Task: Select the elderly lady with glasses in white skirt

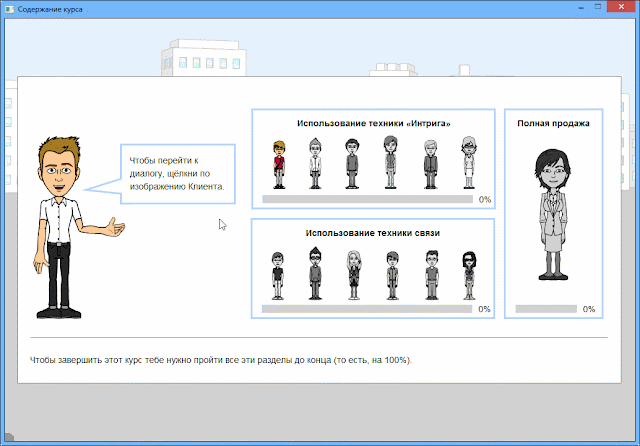Action: 469,162
